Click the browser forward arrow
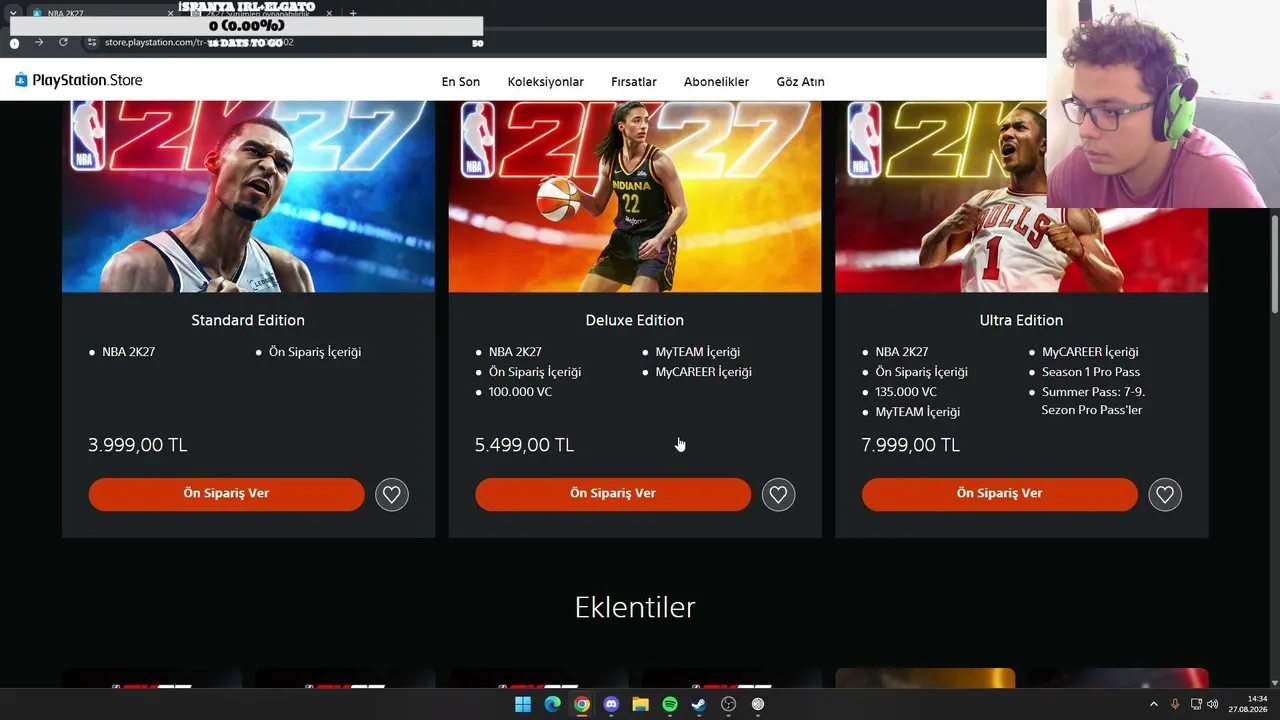Image resolution: width=1280 pixels, height=720 pixels. pyautogui.click(x=39, y=42)
